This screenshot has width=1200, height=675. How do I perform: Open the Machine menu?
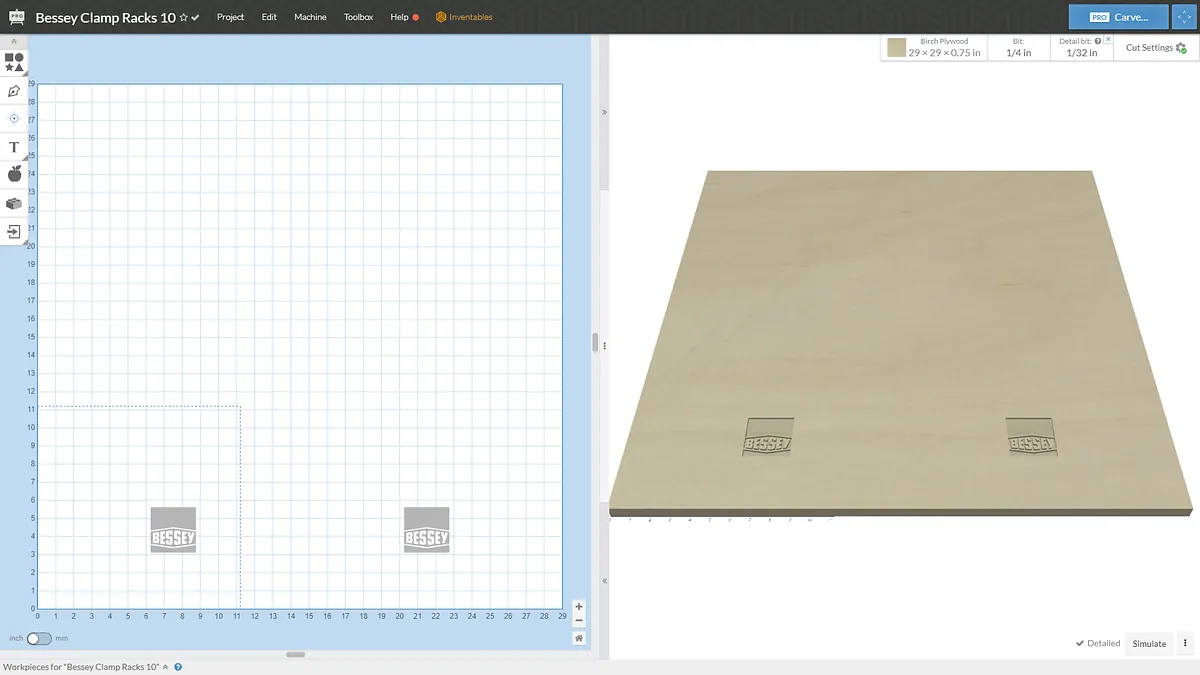(310, 17)
